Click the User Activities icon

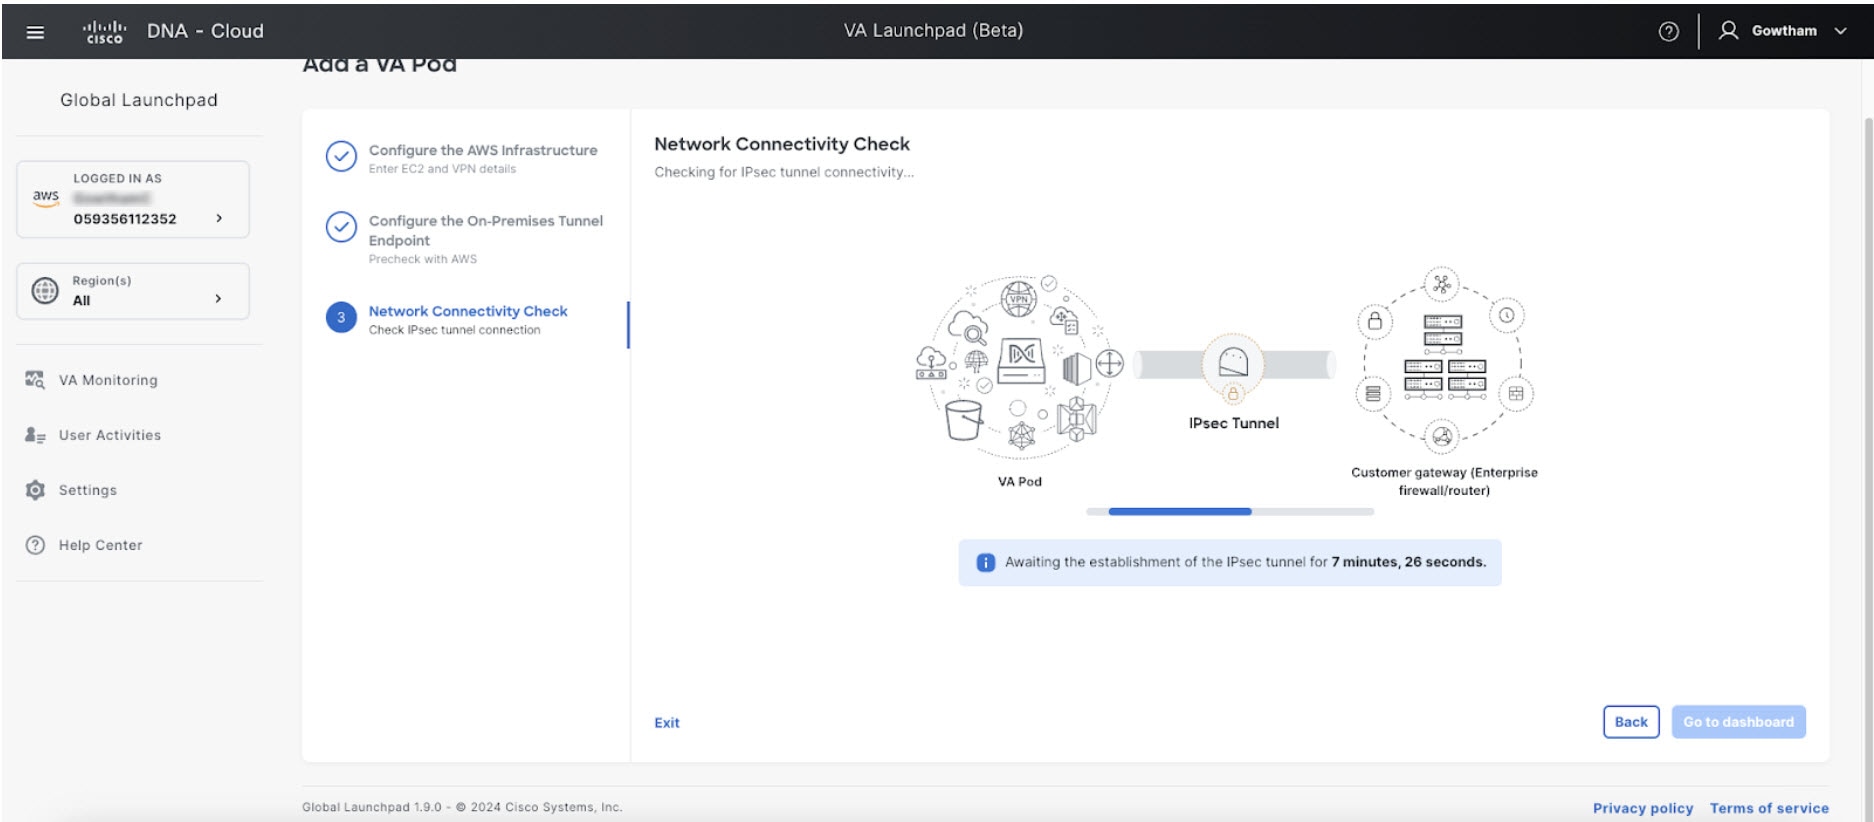(35, 435)
